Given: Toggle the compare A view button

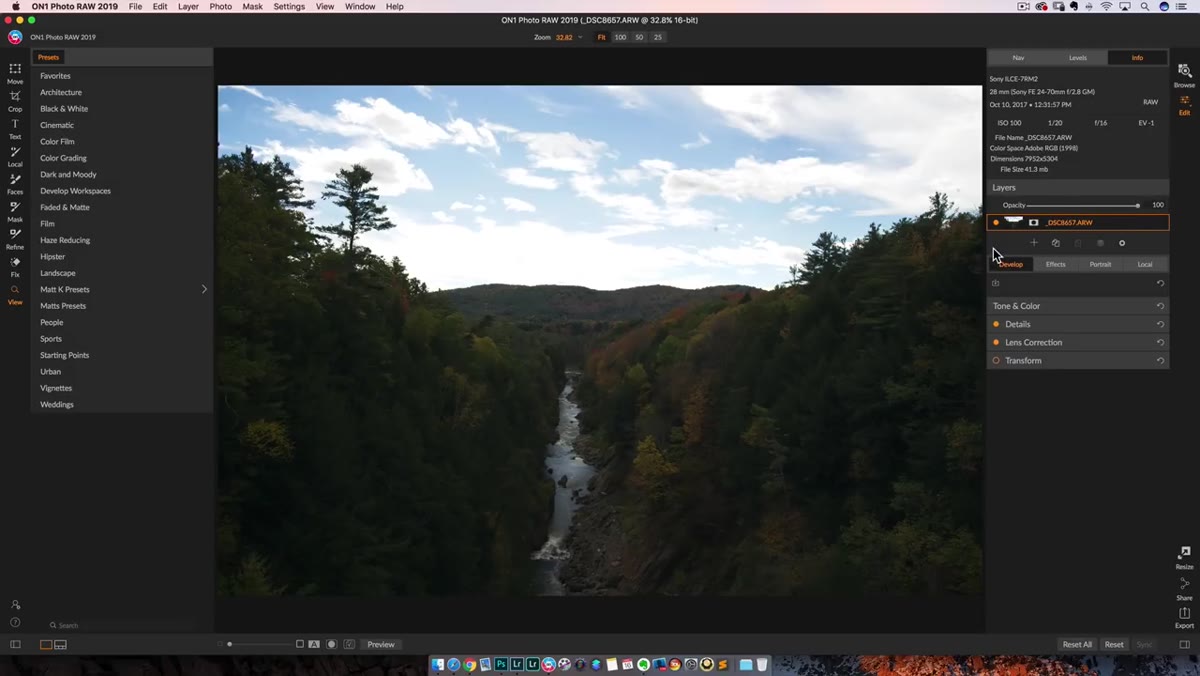Looking at the screenshot, I should 314,645.
